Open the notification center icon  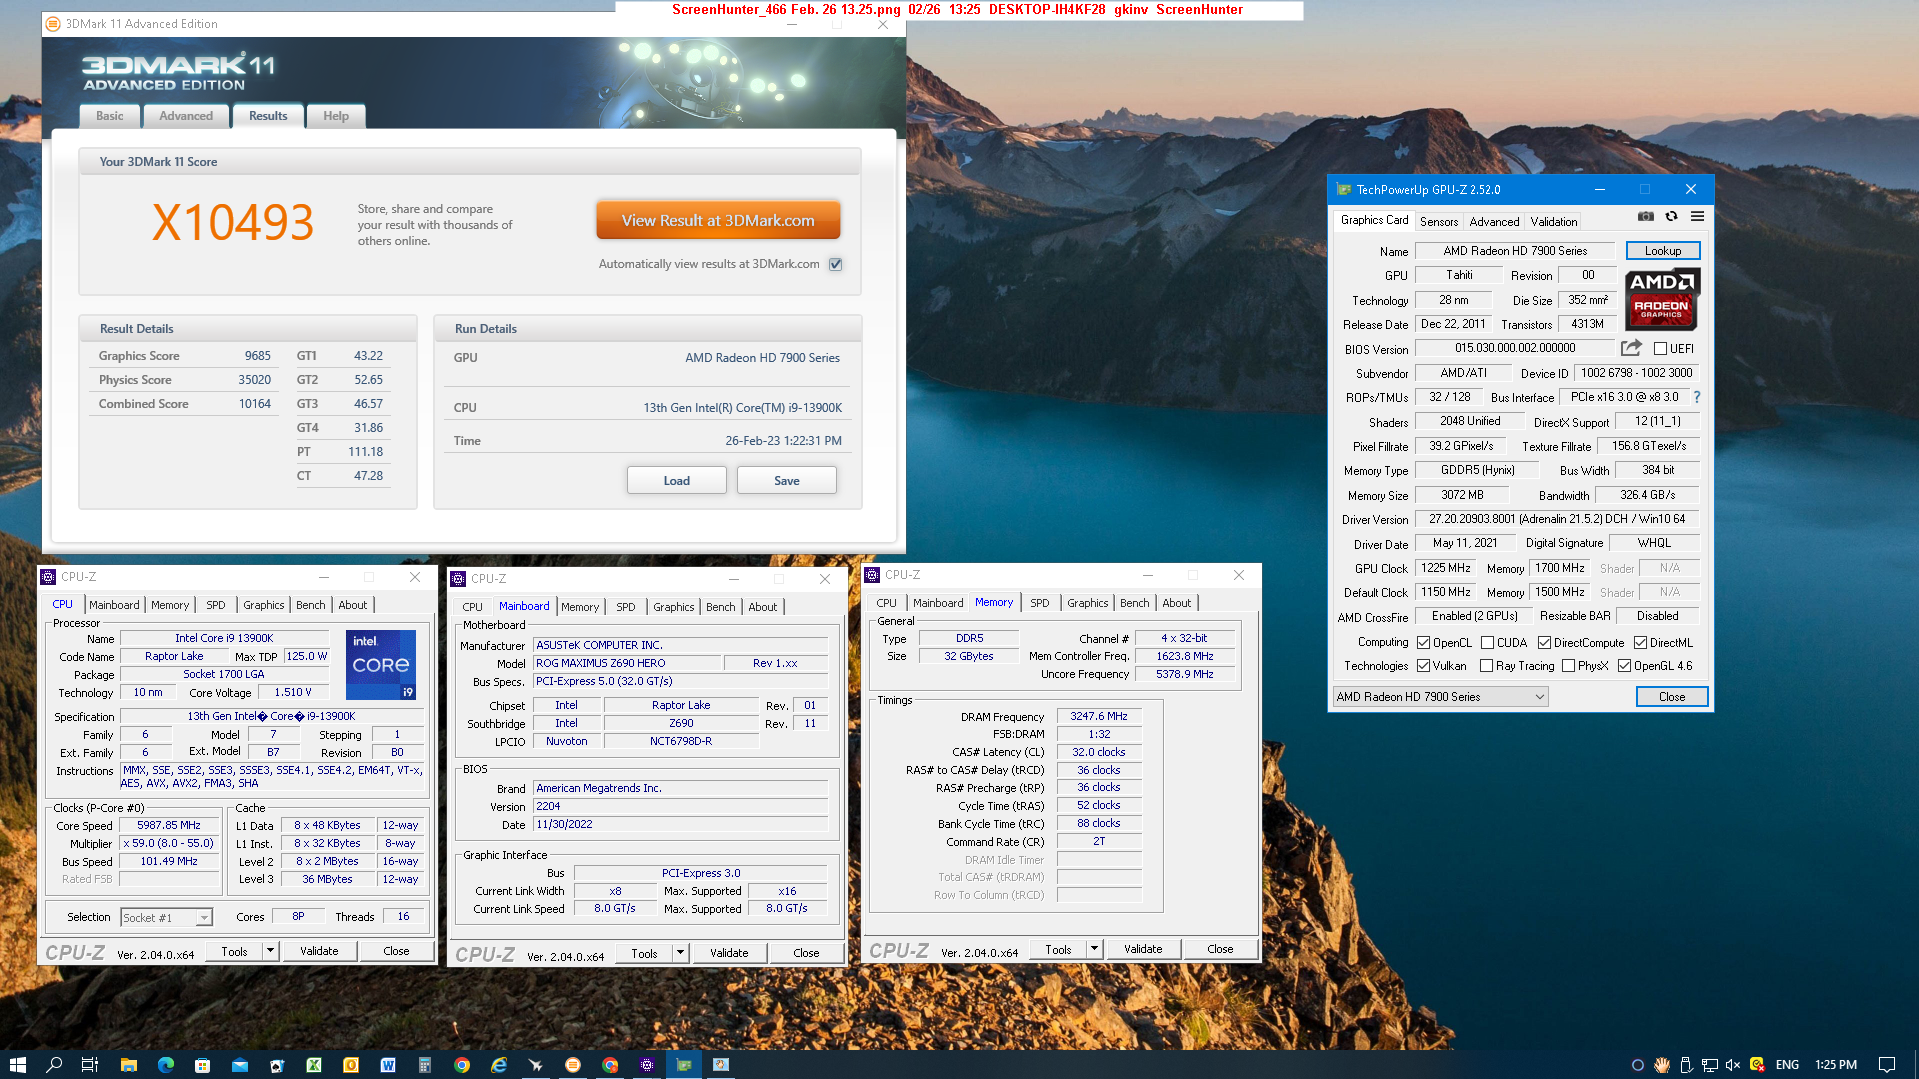1887,1064
